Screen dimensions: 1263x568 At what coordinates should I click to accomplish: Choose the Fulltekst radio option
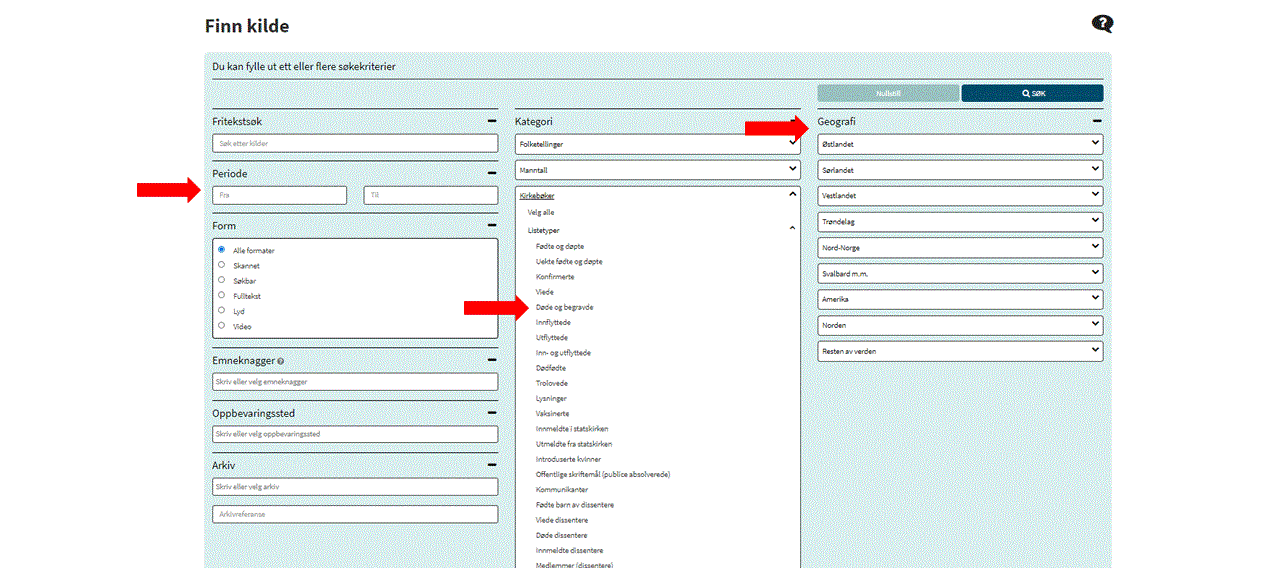(x=221, y=296)
